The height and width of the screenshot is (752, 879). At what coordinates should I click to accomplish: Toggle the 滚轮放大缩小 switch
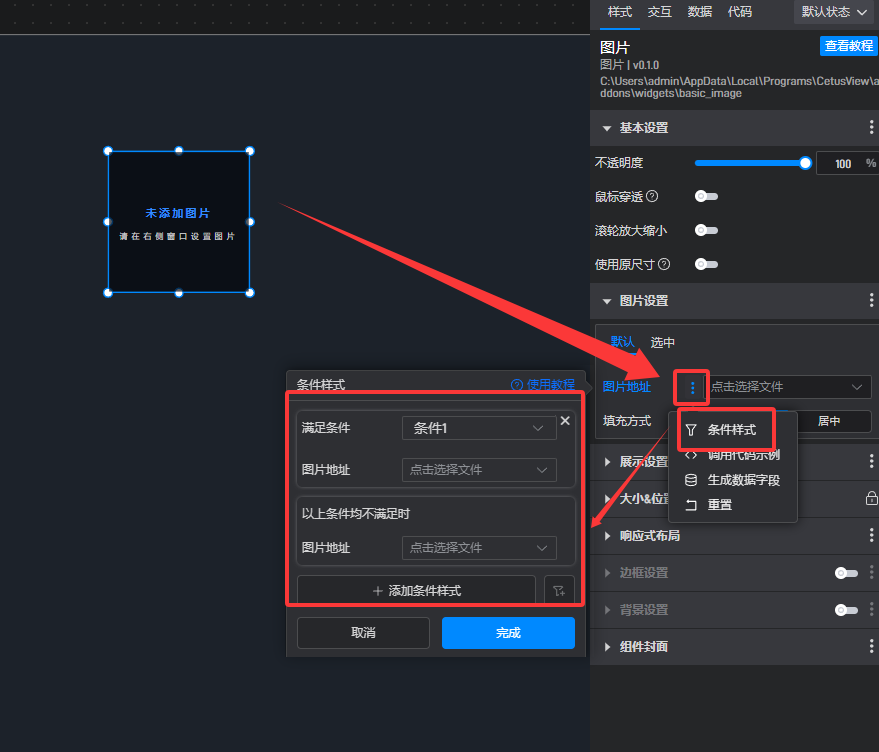706,230
